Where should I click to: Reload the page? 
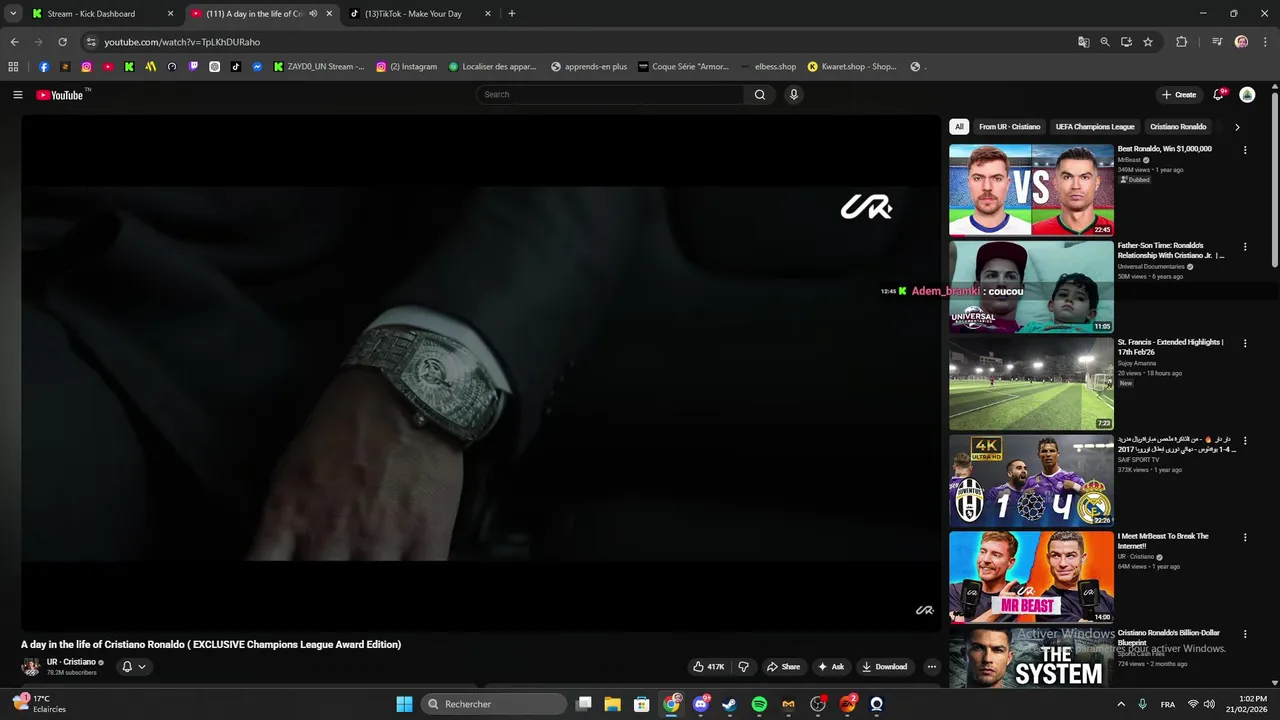tap(62, 42)
